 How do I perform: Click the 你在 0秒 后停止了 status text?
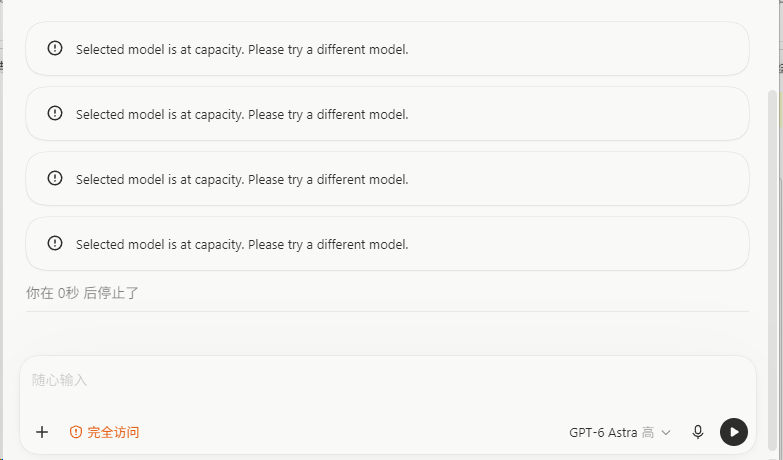click(82, 293)
